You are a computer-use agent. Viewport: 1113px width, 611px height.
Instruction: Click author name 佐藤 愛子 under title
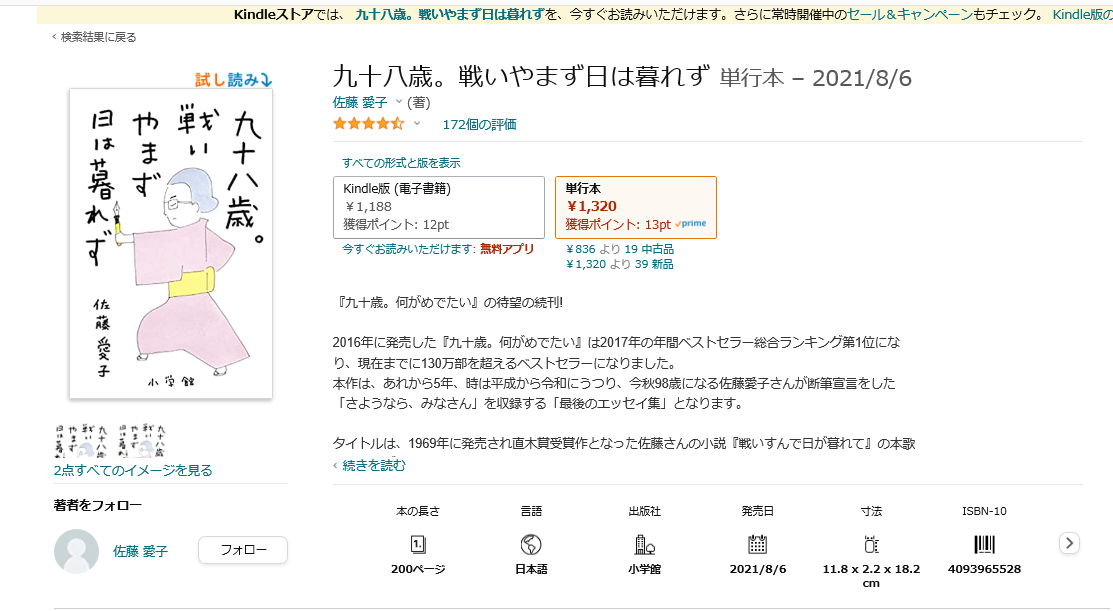click(x=360, y=102)
